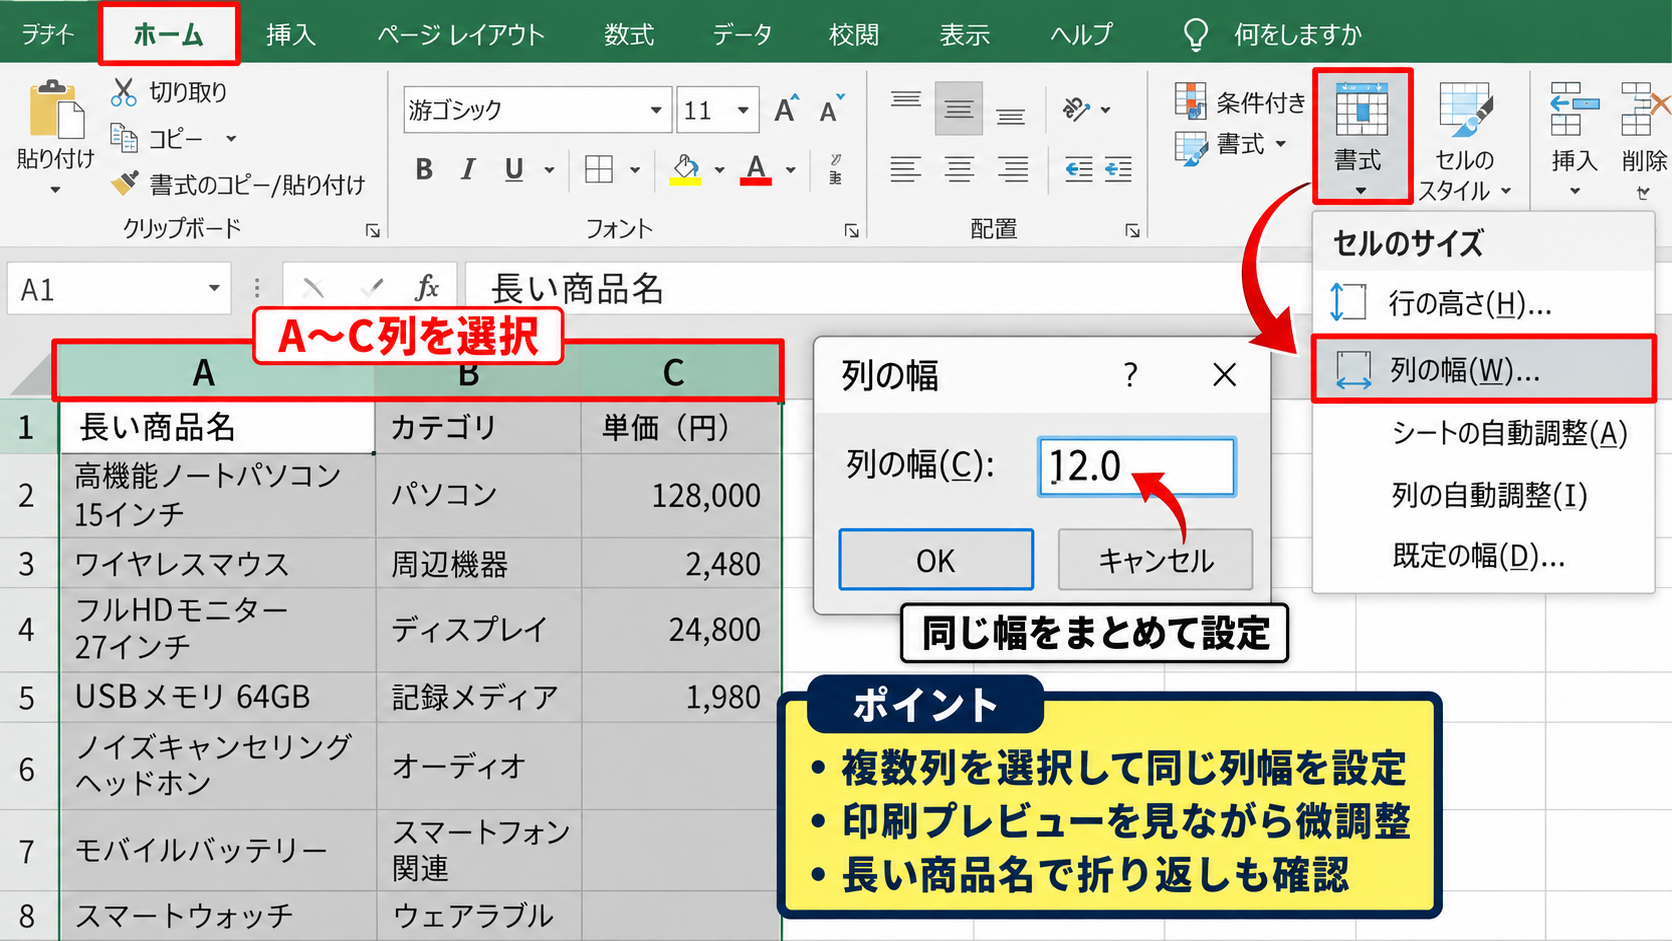Click the Cut scissors icon
Viewport: 1672px width, 941px height.
pos(124,92)
